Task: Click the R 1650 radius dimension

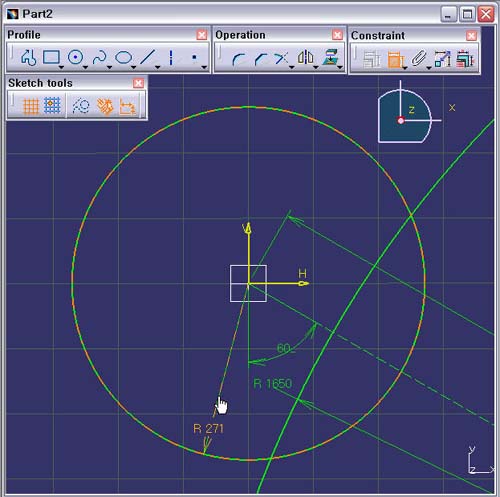Action: click(273, 384)
